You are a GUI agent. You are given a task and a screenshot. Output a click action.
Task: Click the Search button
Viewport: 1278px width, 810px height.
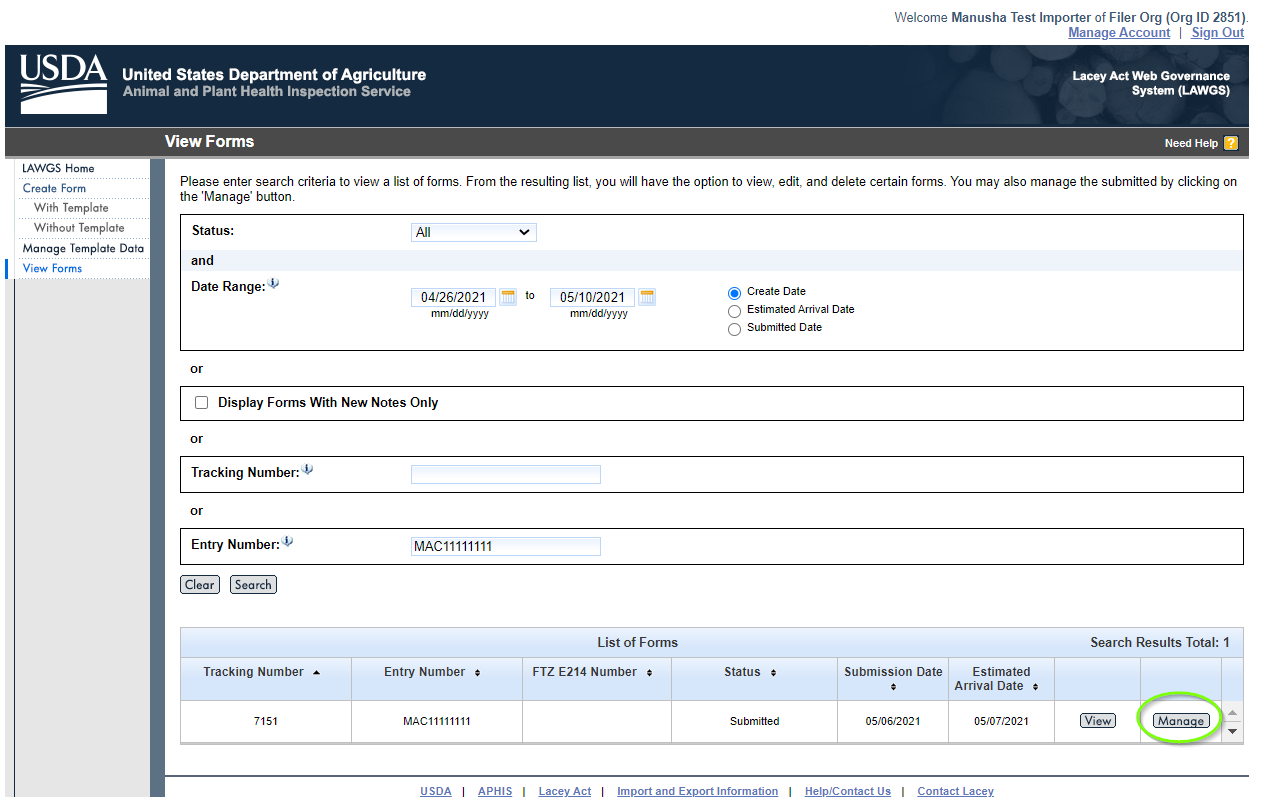(x=253, y=585)
